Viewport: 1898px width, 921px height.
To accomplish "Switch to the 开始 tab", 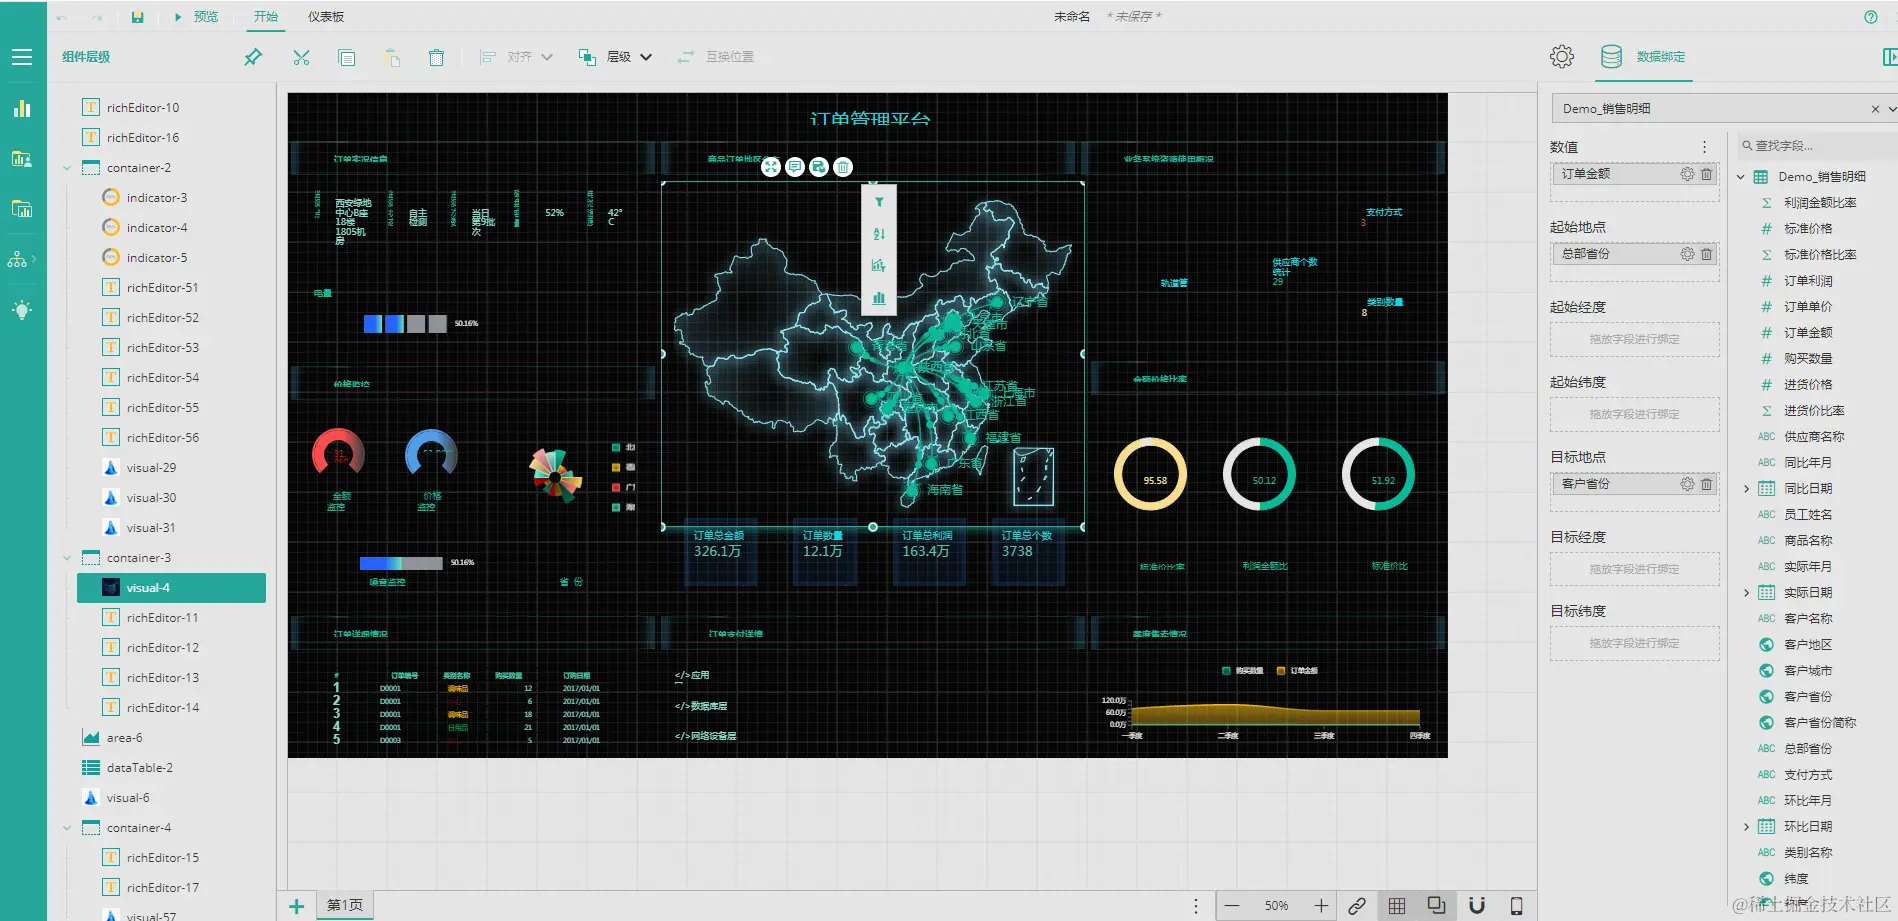I will point(265,17).
